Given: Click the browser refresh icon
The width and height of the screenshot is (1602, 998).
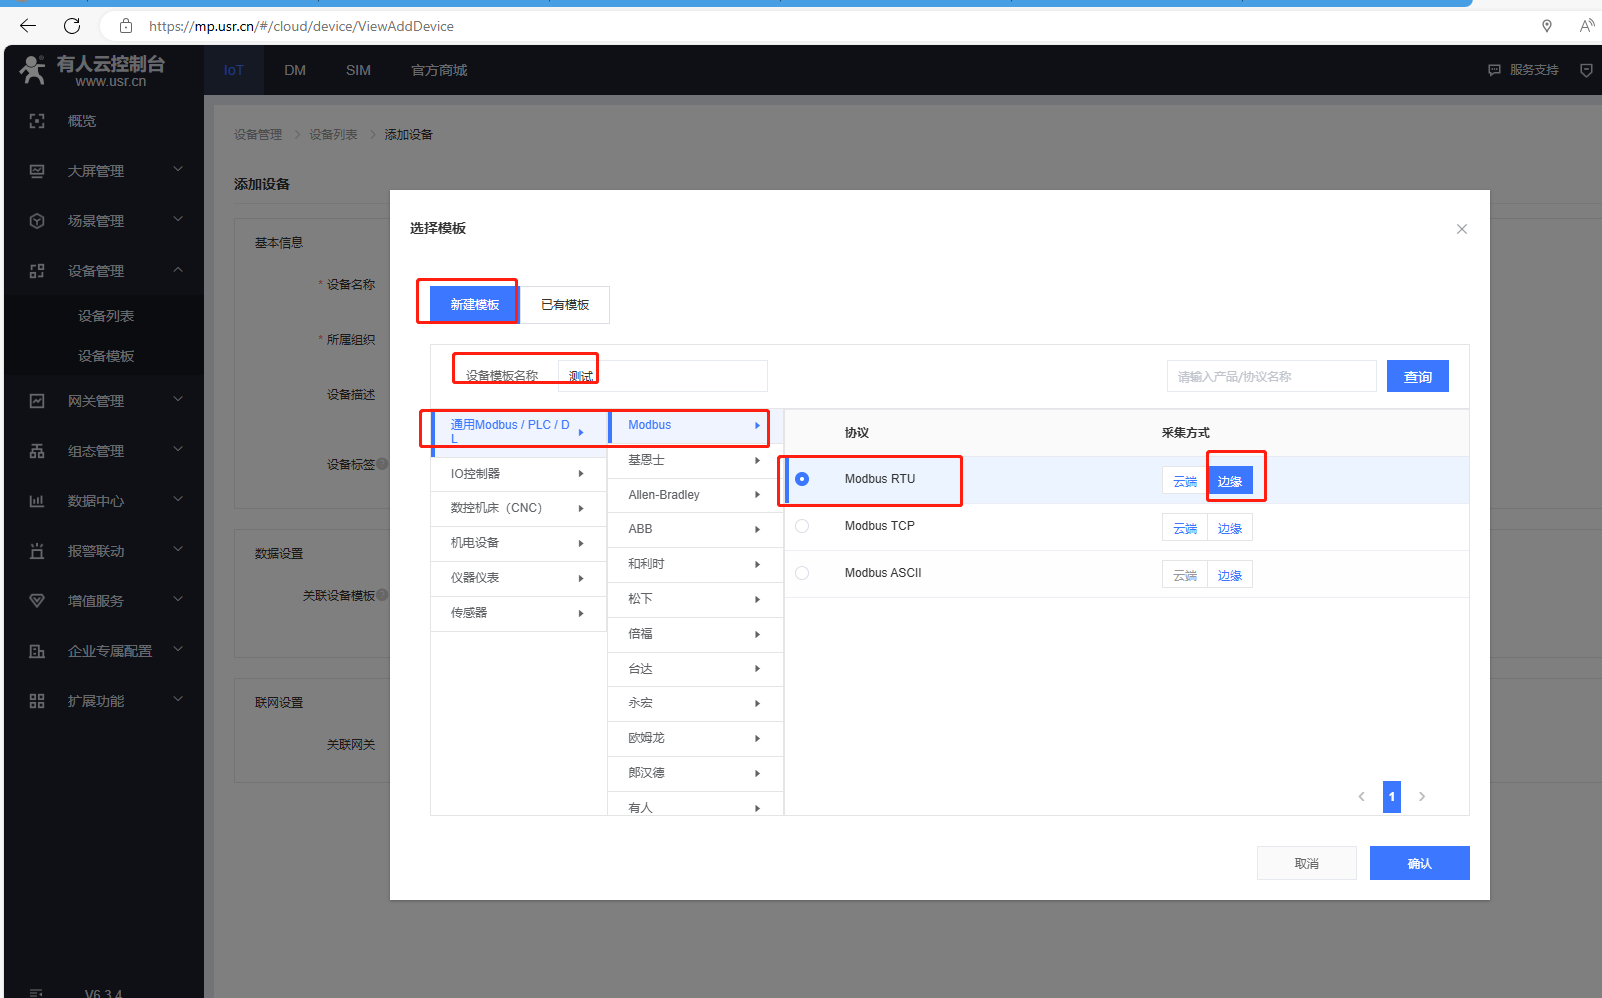Looking at the screenshot, I should click(72, 26).
